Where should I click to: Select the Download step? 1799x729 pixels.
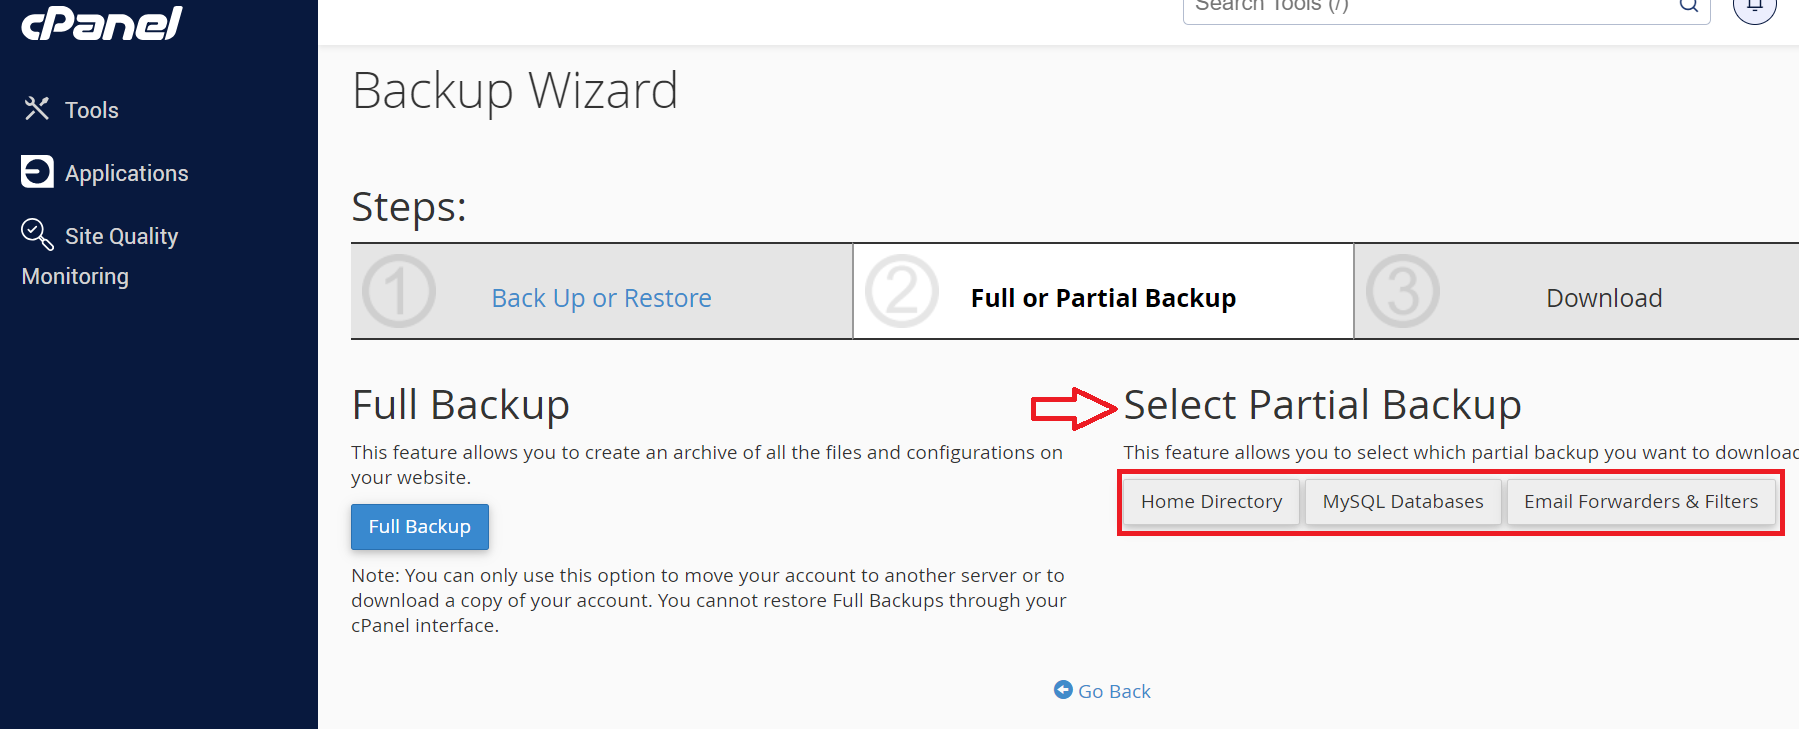(x=1604, y=298)
